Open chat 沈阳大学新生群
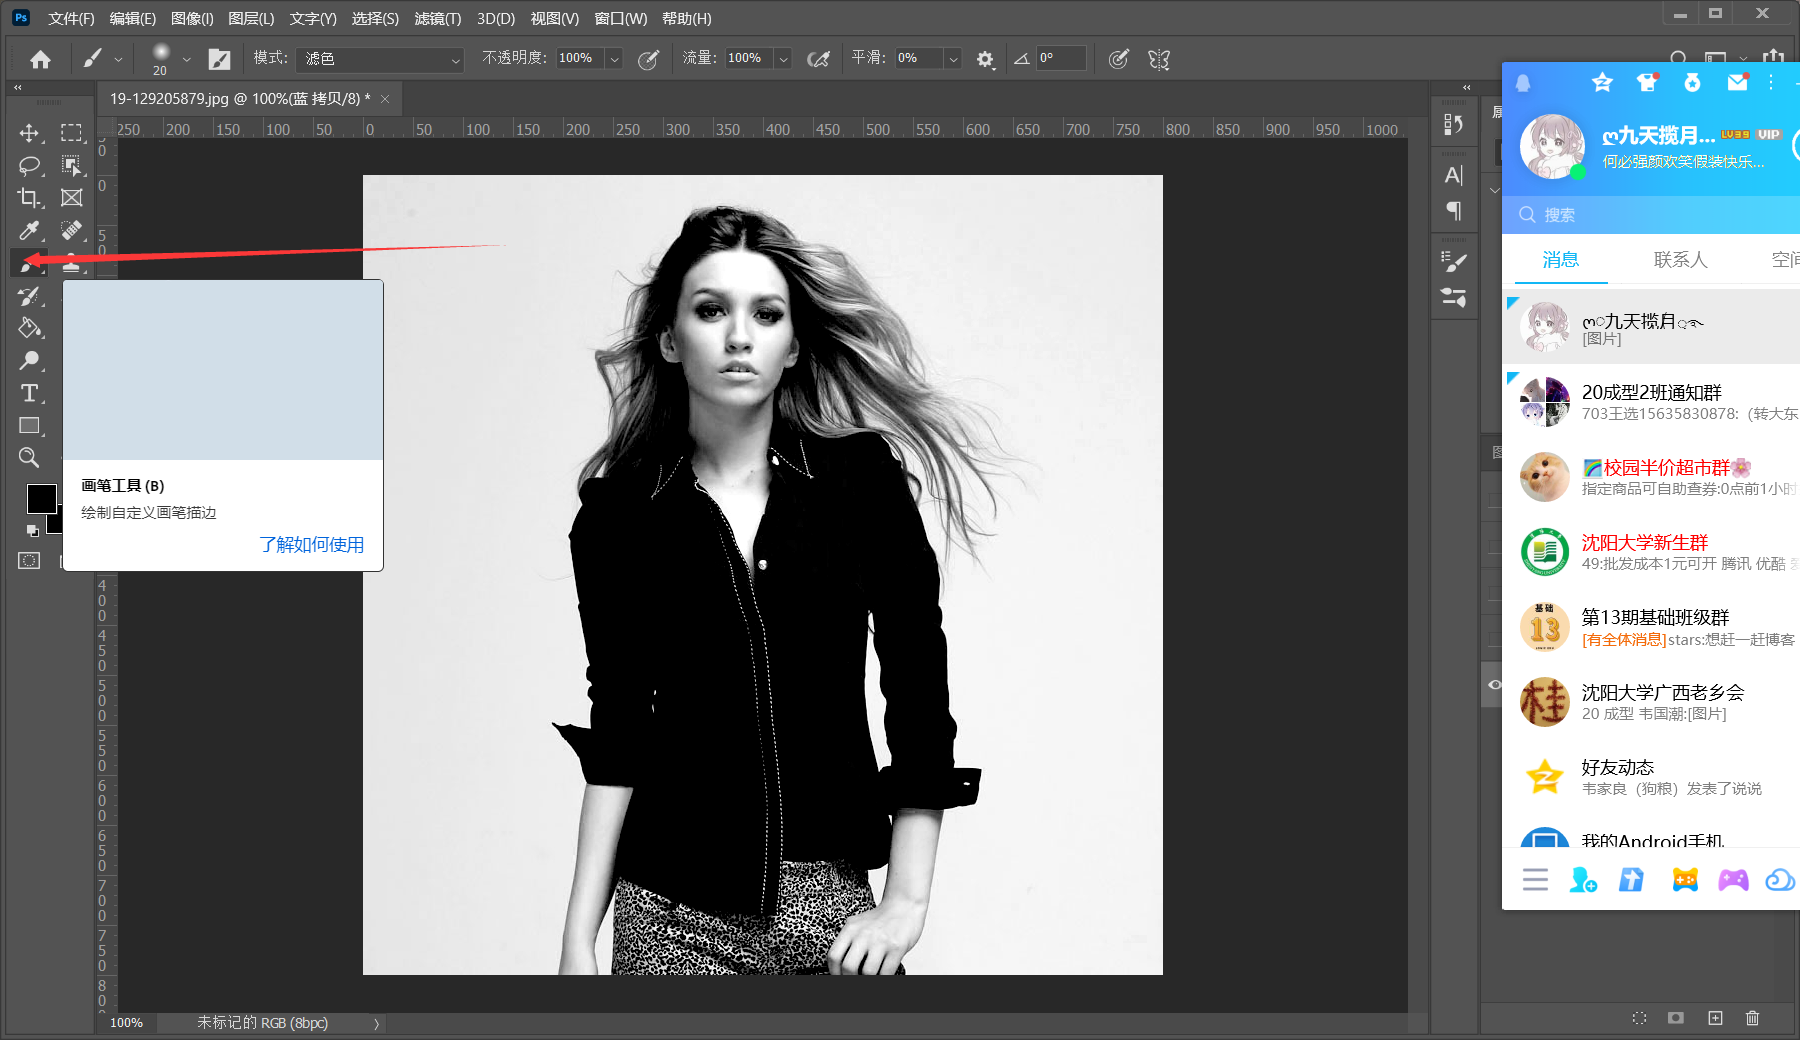This screenshot has height=1040, width=1800. [x=1651, y=552]
